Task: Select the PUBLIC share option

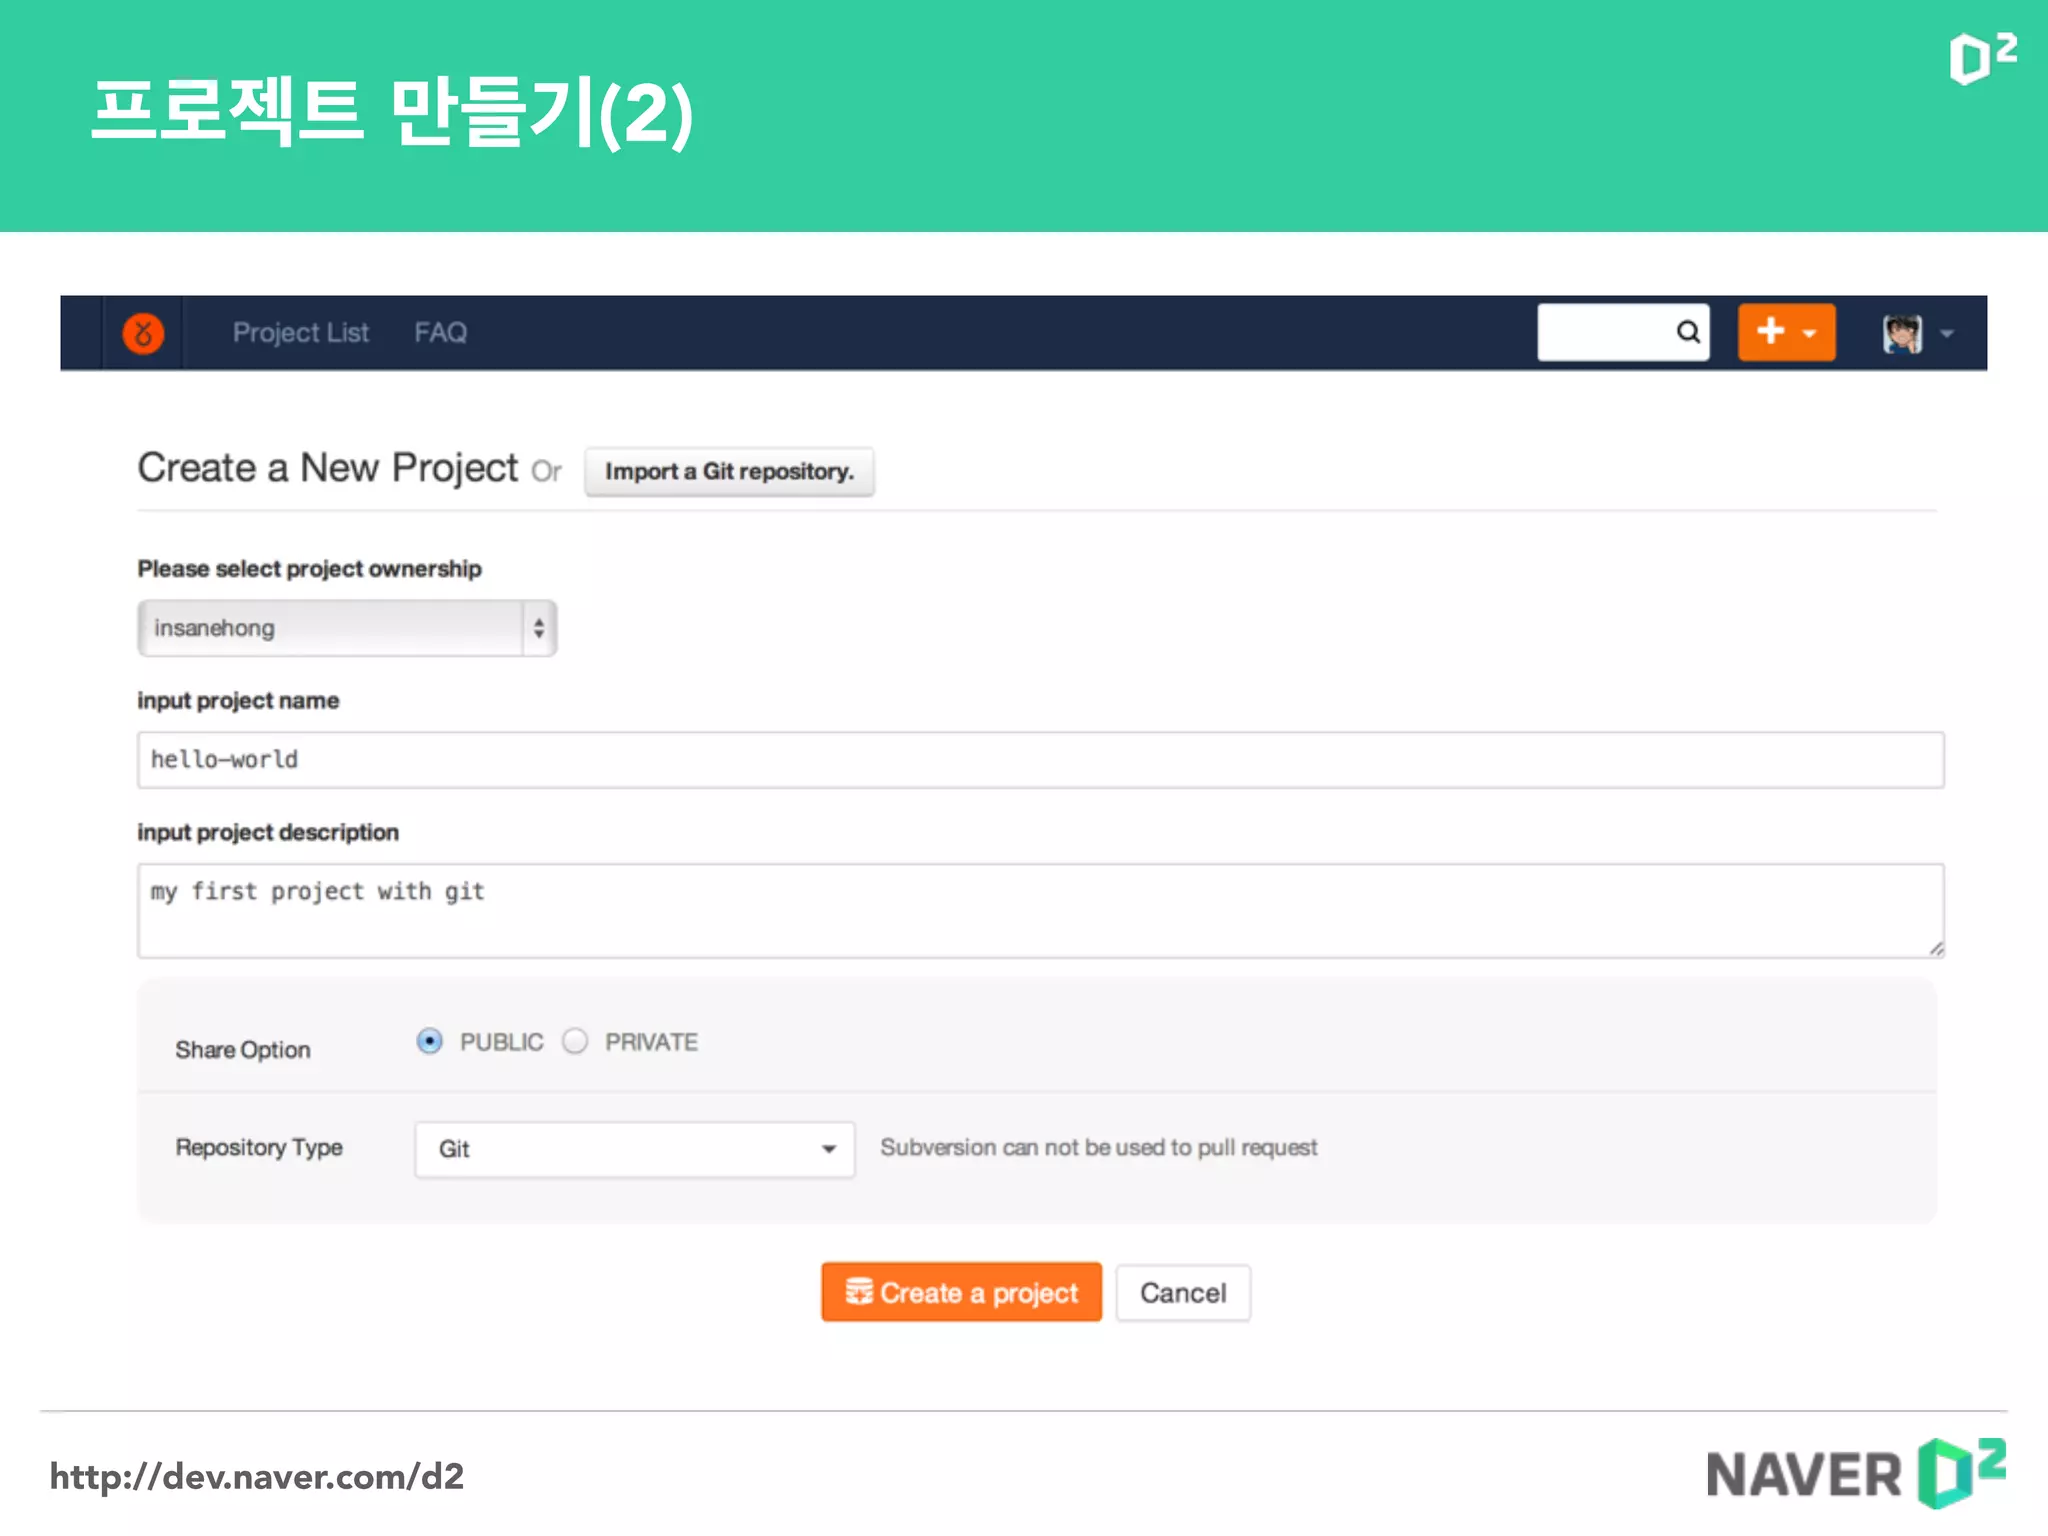Action: tap(430, 1041)
